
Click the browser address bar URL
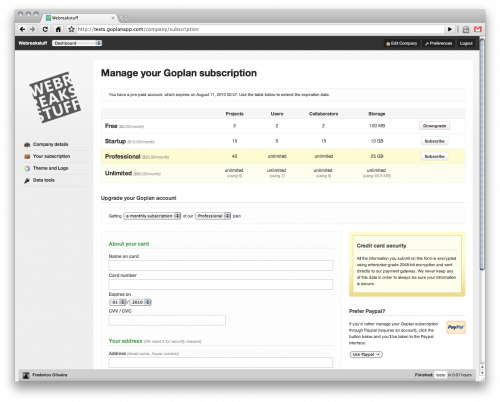tap(138, 29)
